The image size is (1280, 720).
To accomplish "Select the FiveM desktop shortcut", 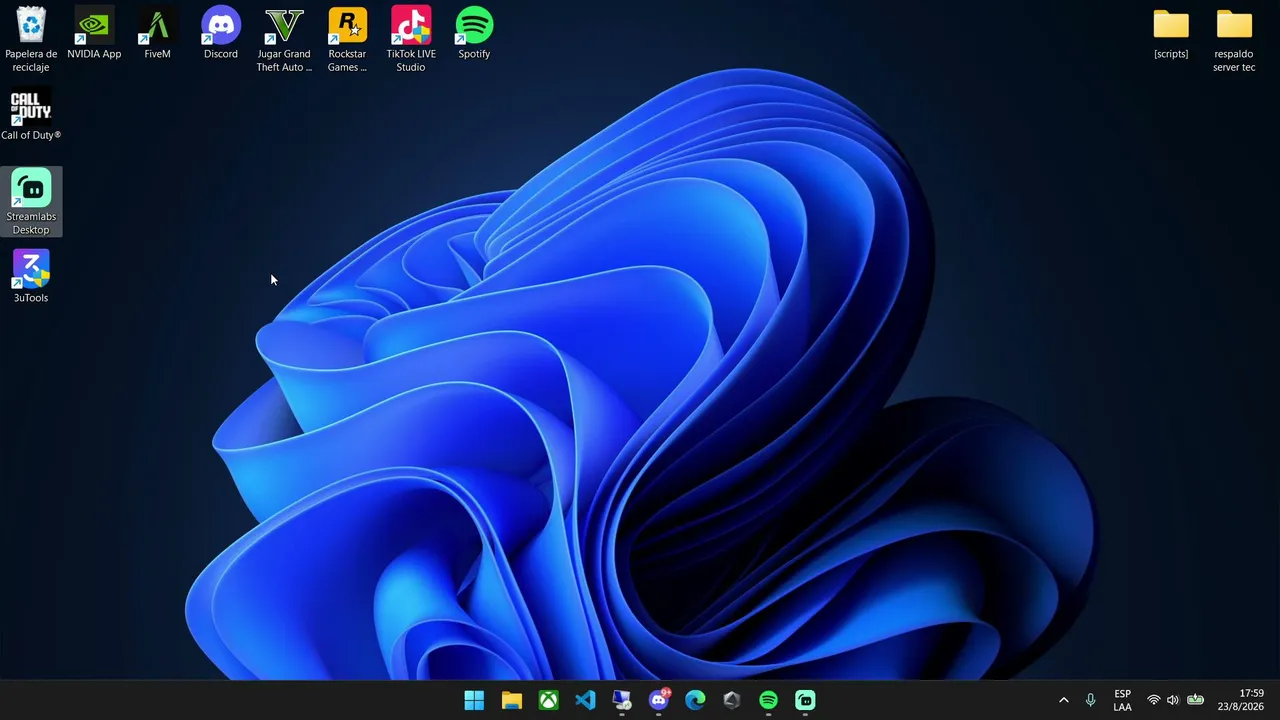I will pyautogui.click(x=157, y=34).
